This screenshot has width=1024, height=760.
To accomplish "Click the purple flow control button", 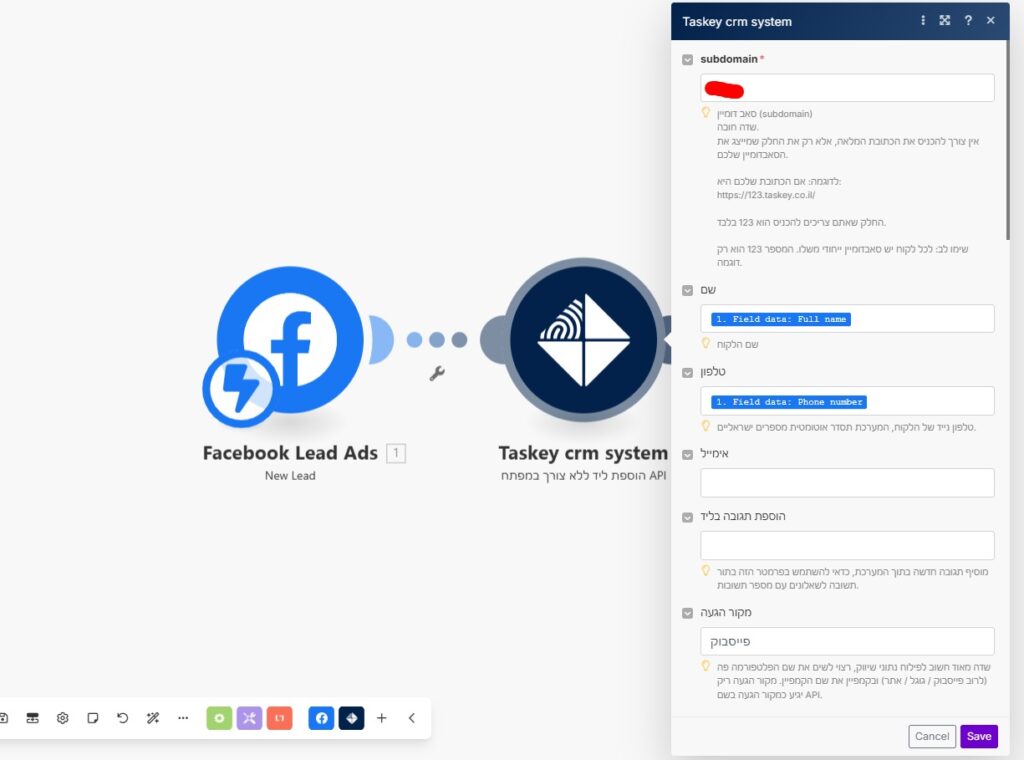I will [250, 718].
